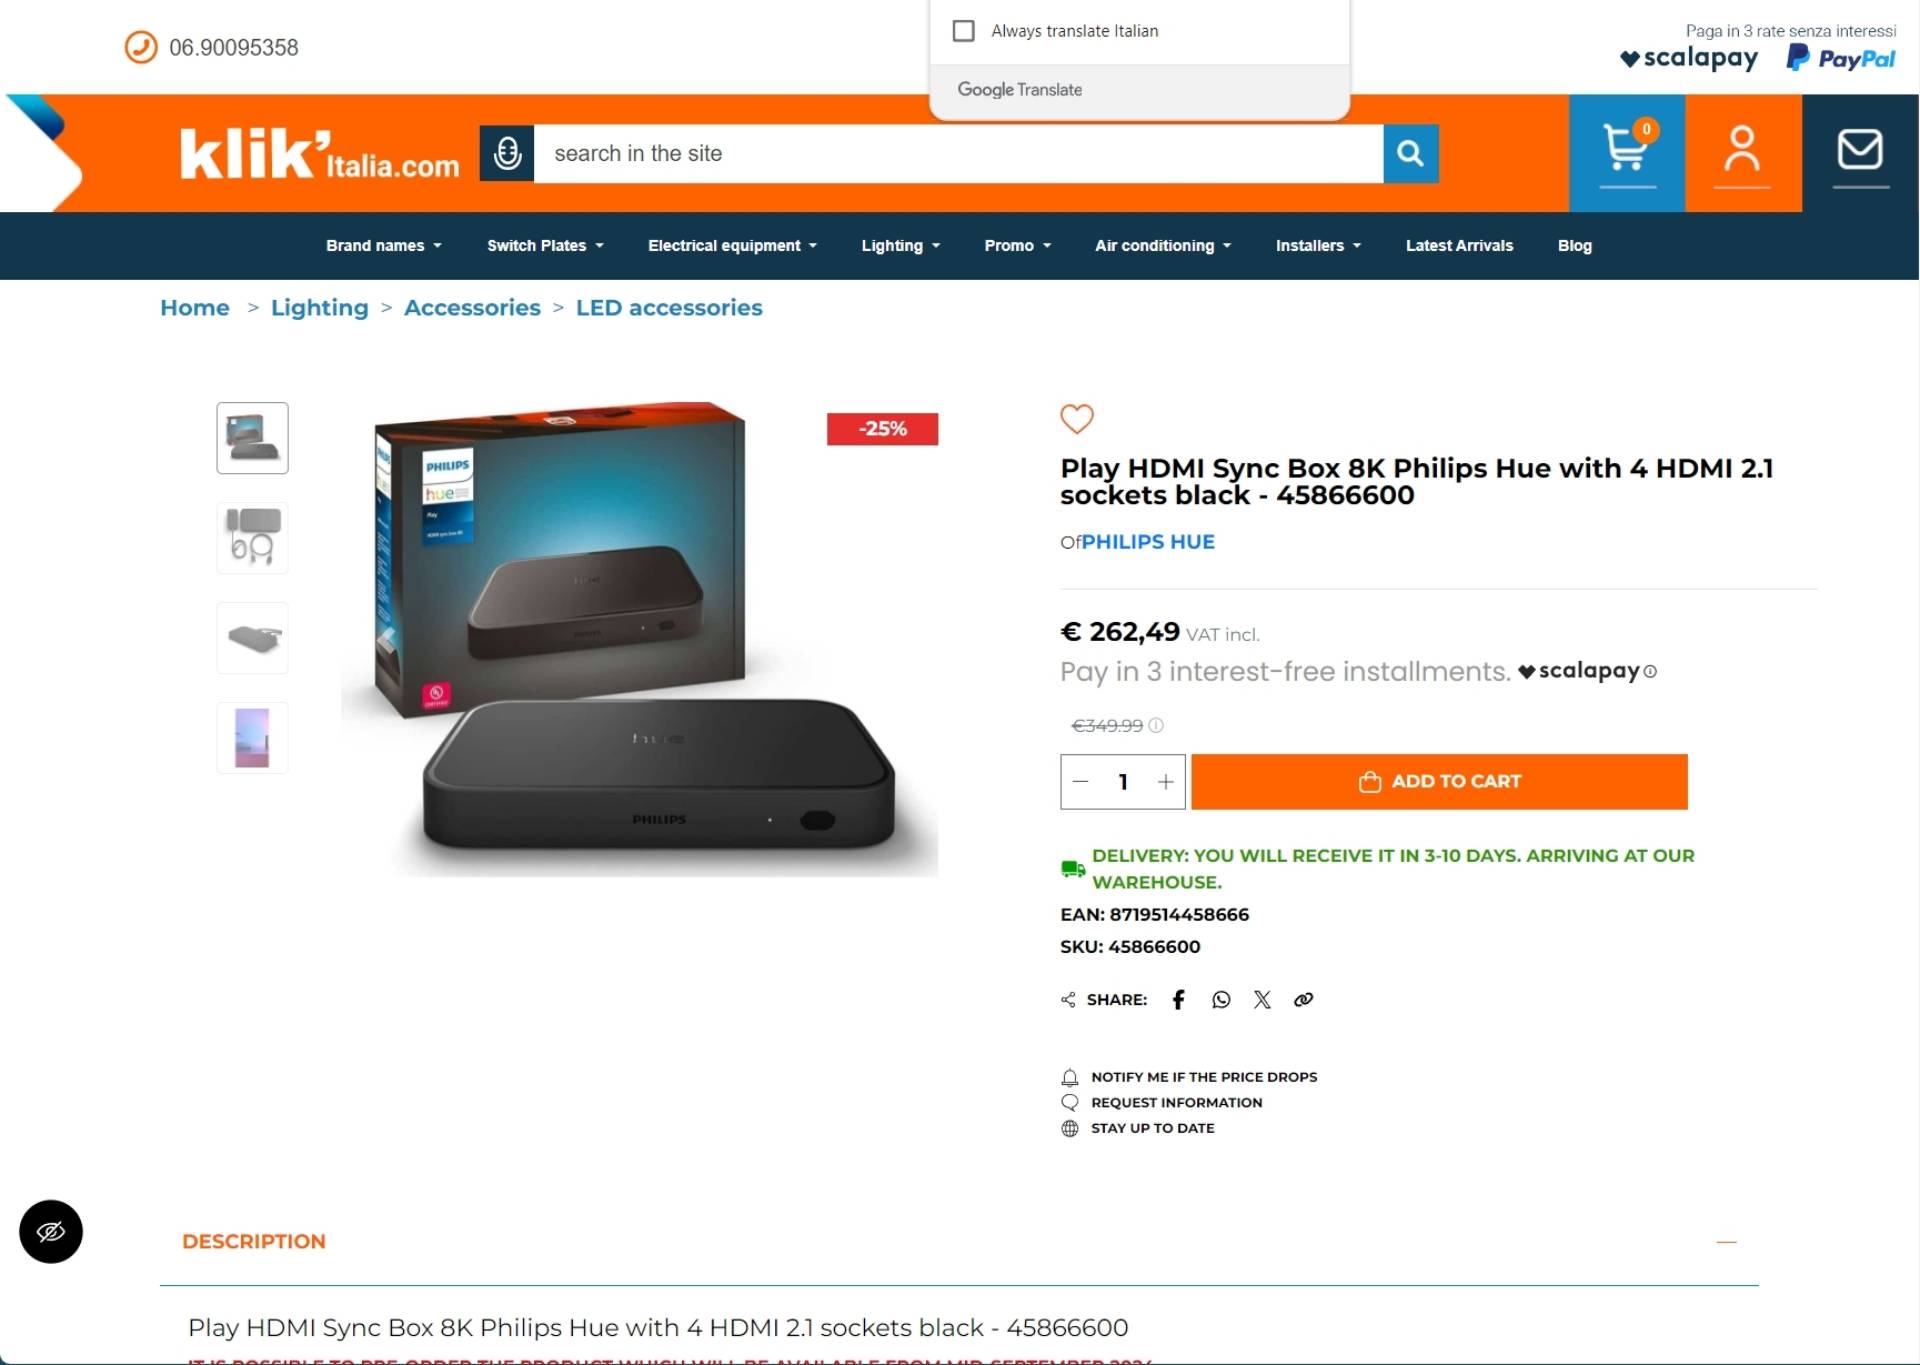Click the user account icon

1741,152
